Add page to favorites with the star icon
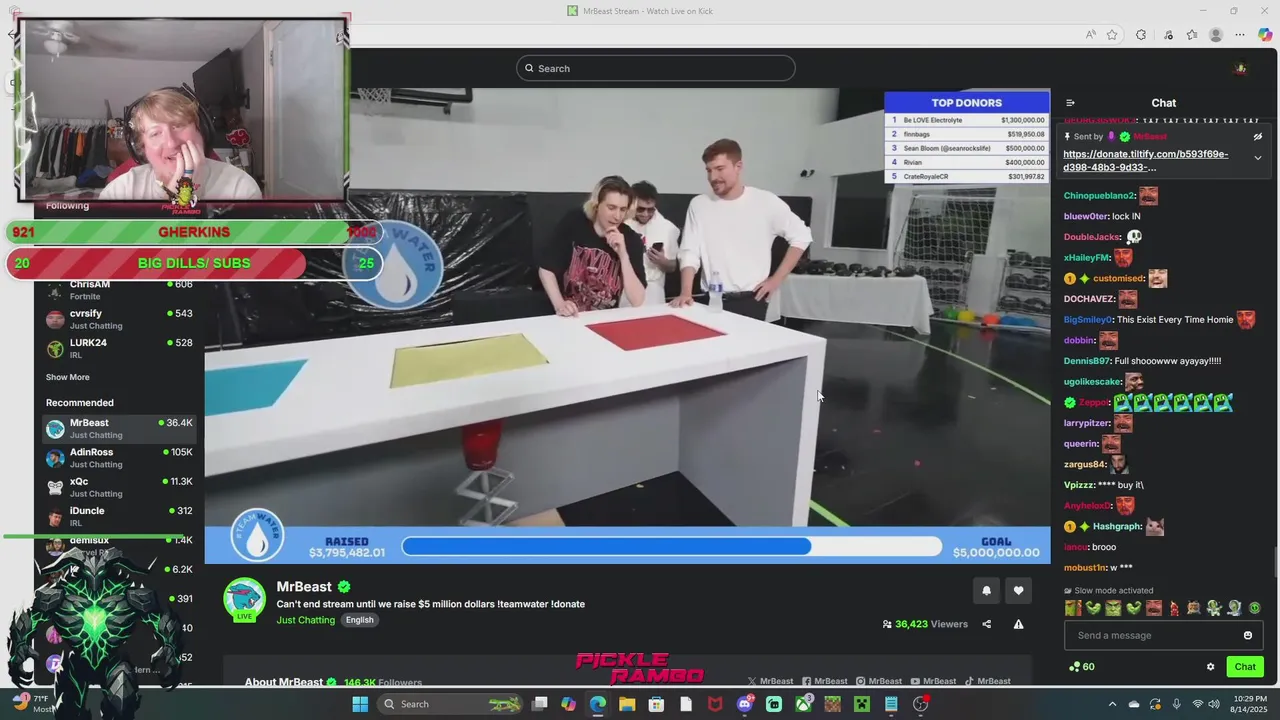 1112,35
